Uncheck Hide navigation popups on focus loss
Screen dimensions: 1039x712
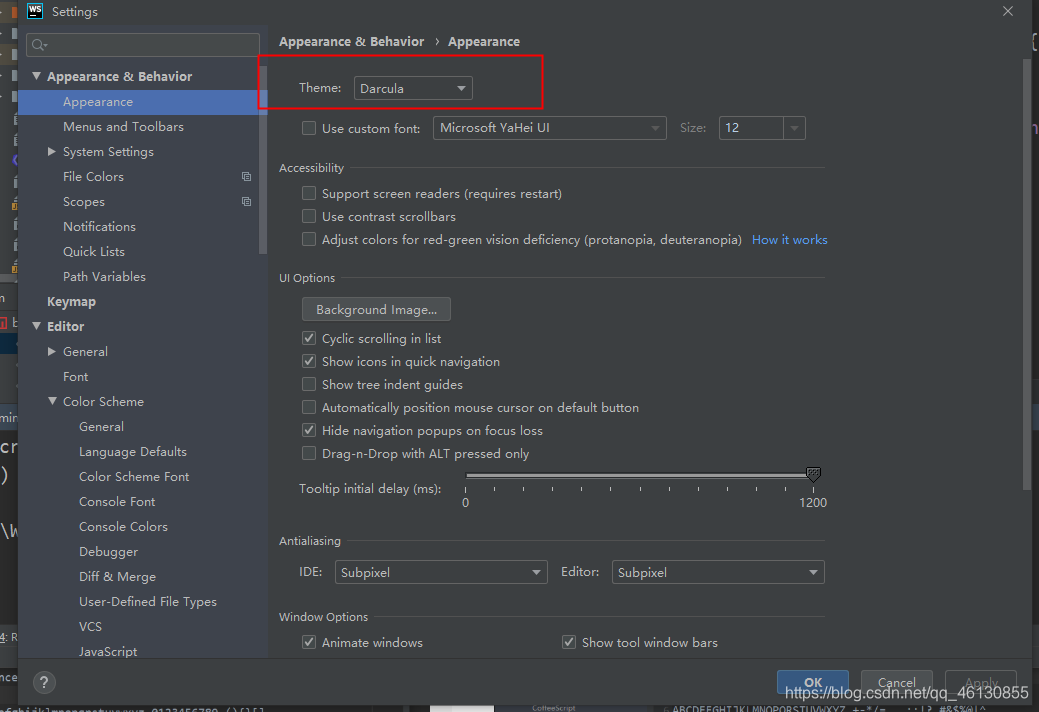(309, 430)
